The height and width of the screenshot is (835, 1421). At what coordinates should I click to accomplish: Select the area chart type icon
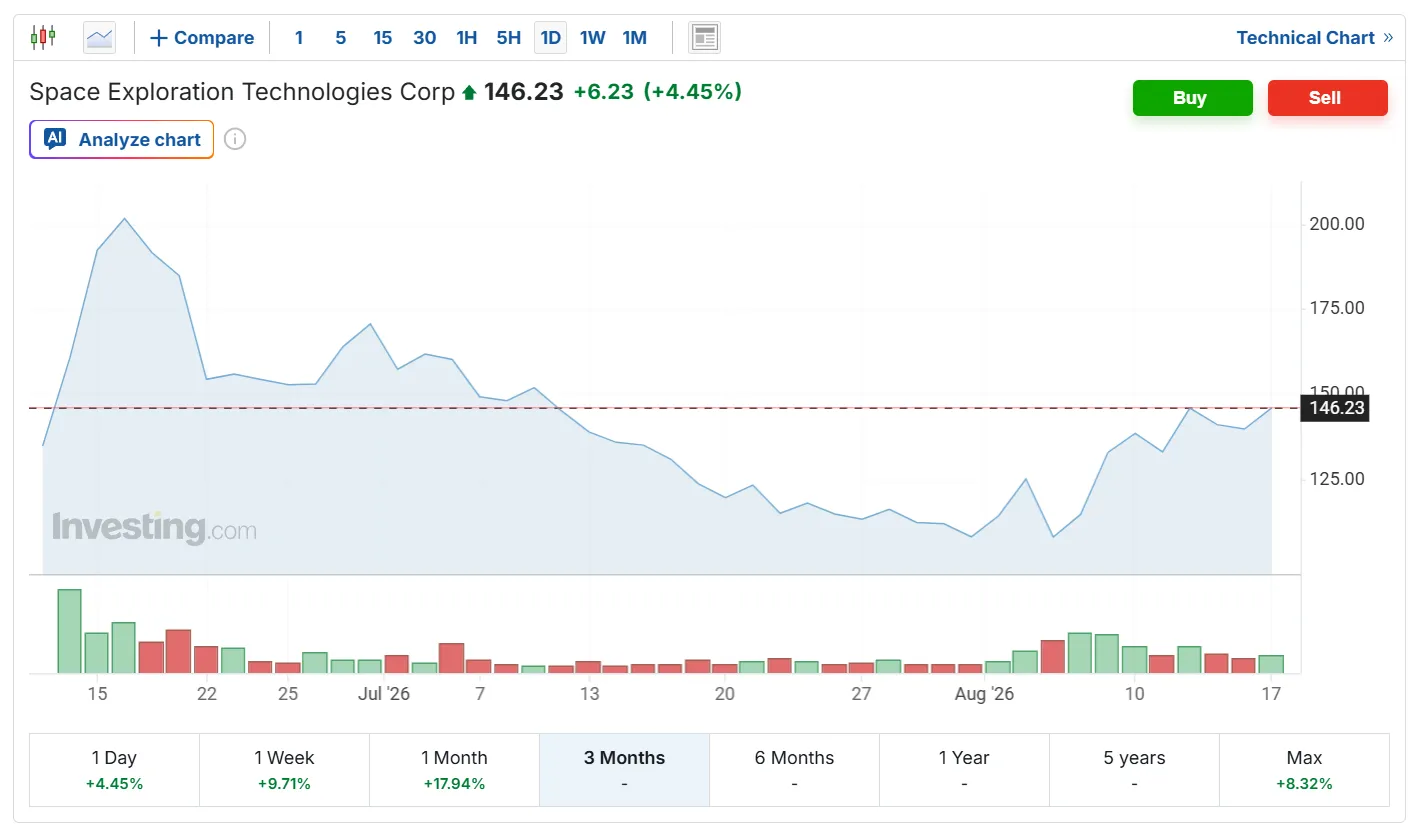99,38
